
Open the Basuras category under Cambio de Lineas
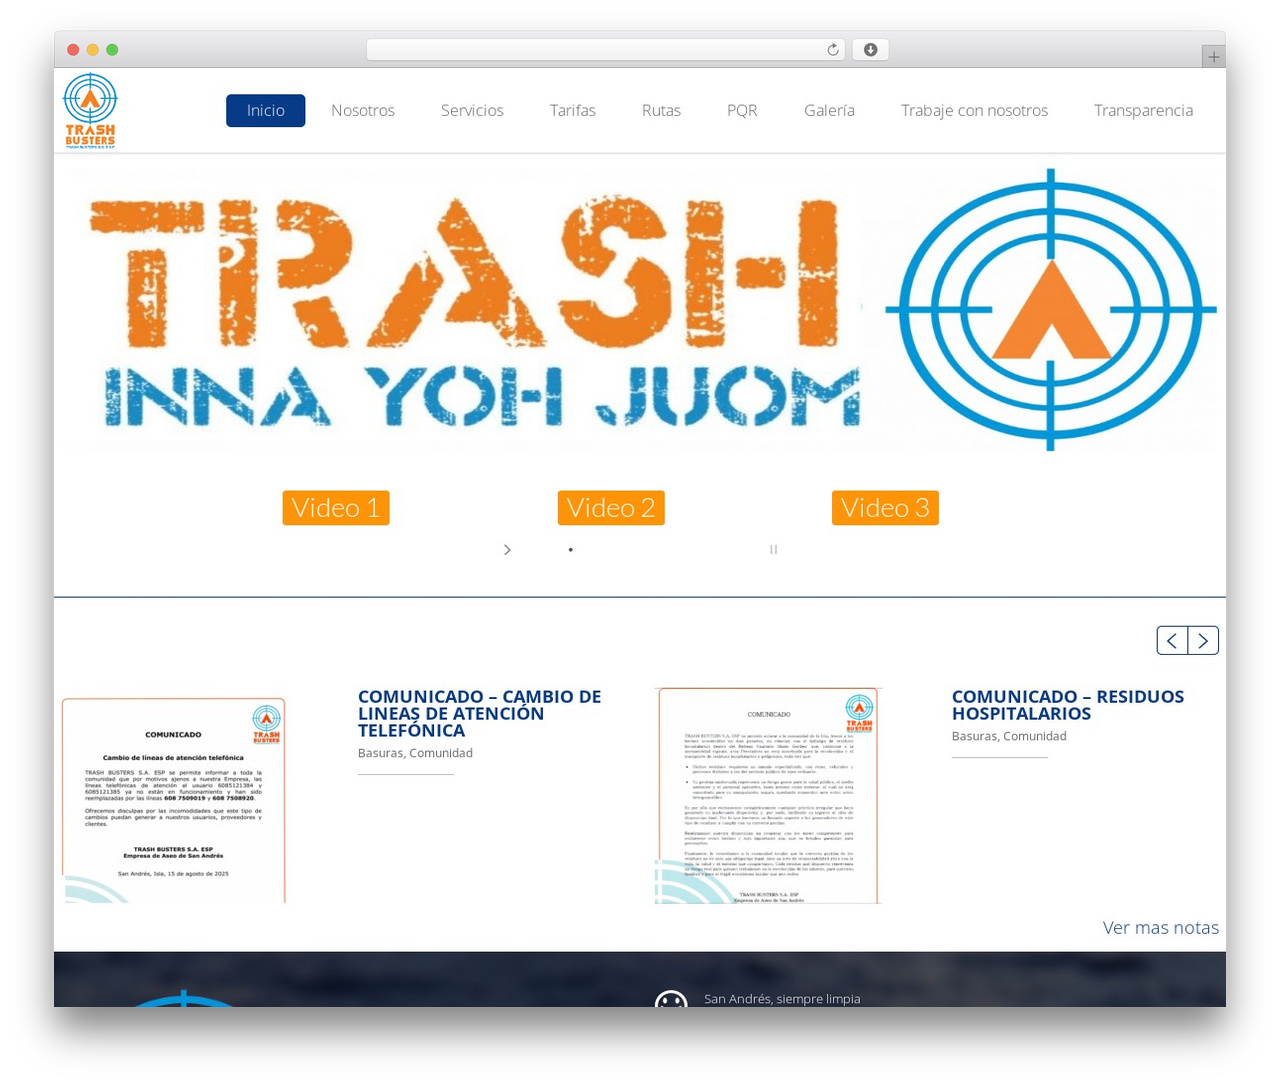(381, 753)
